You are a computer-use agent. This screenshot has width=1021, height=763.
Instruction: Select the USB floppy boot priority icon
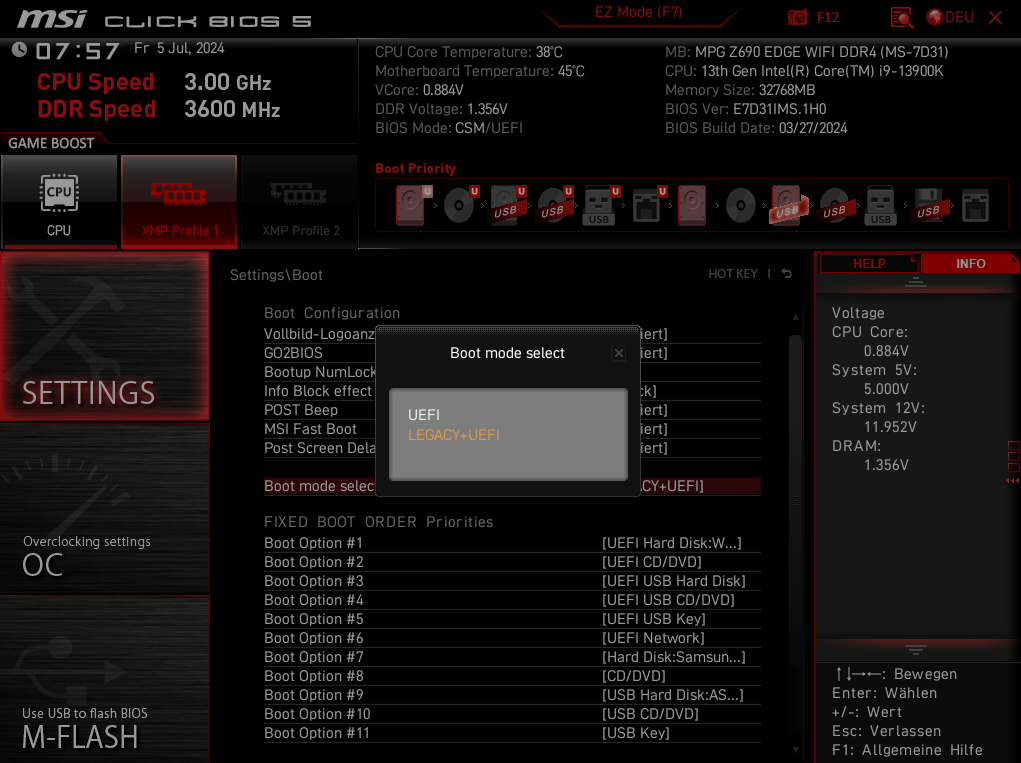[x=929, y=205]
